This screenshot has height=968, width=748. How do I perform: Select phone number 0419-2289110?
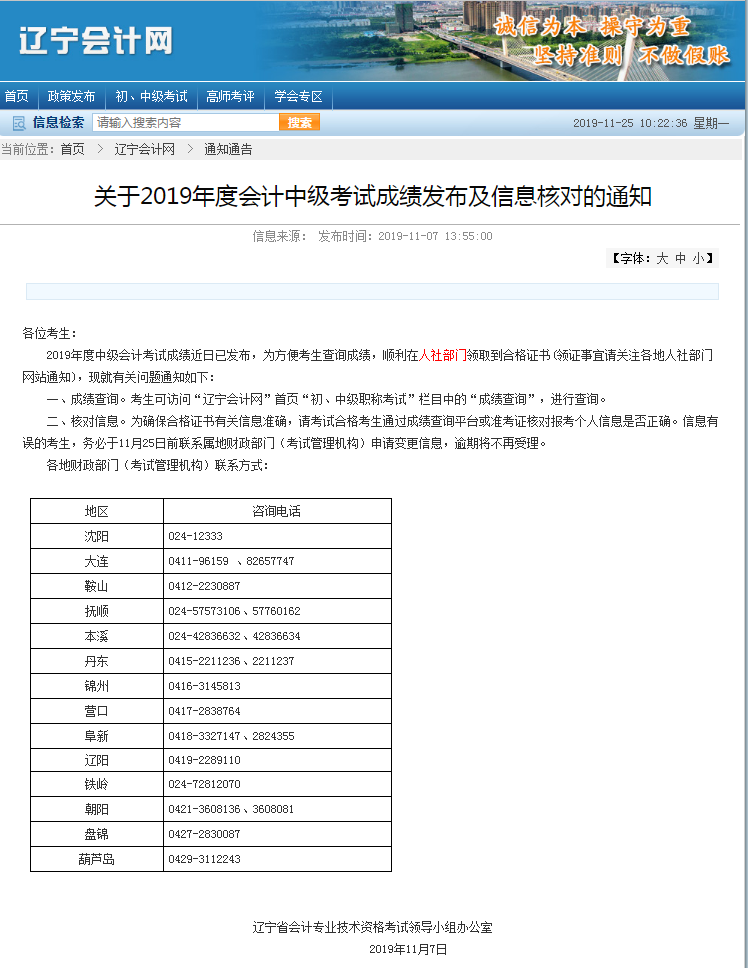(204, 760)
